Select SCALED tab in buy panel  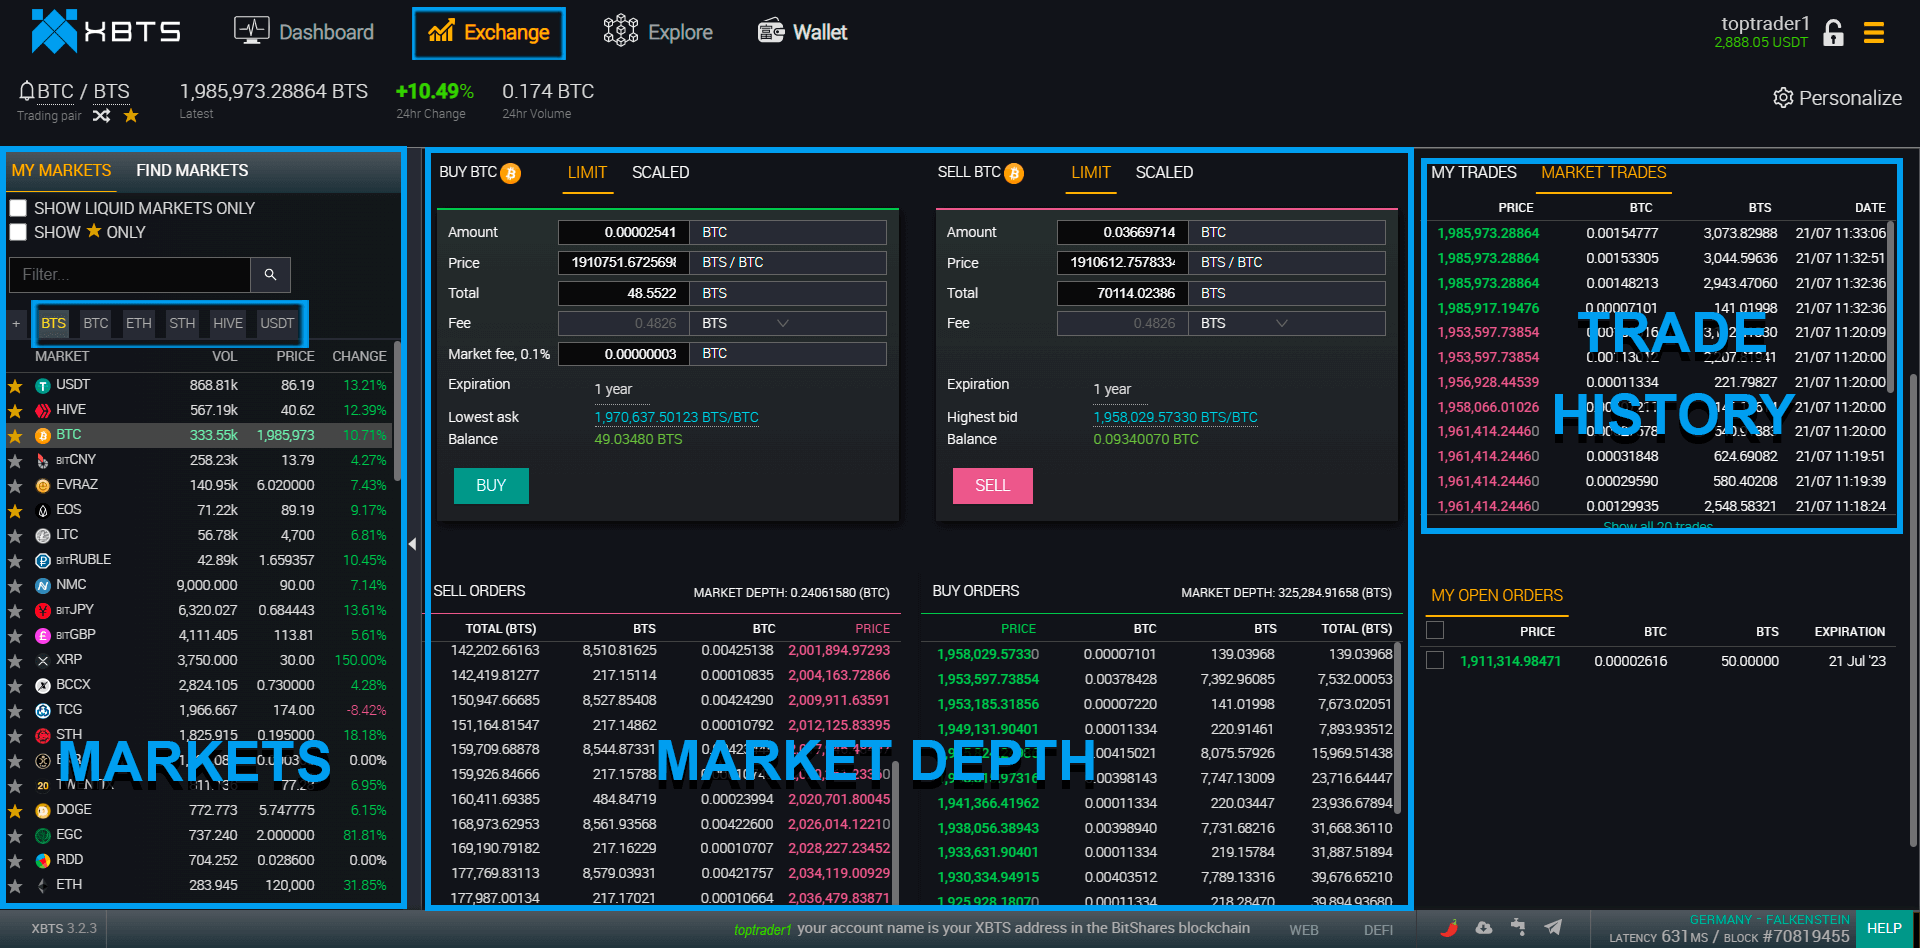tap(660, 173)
